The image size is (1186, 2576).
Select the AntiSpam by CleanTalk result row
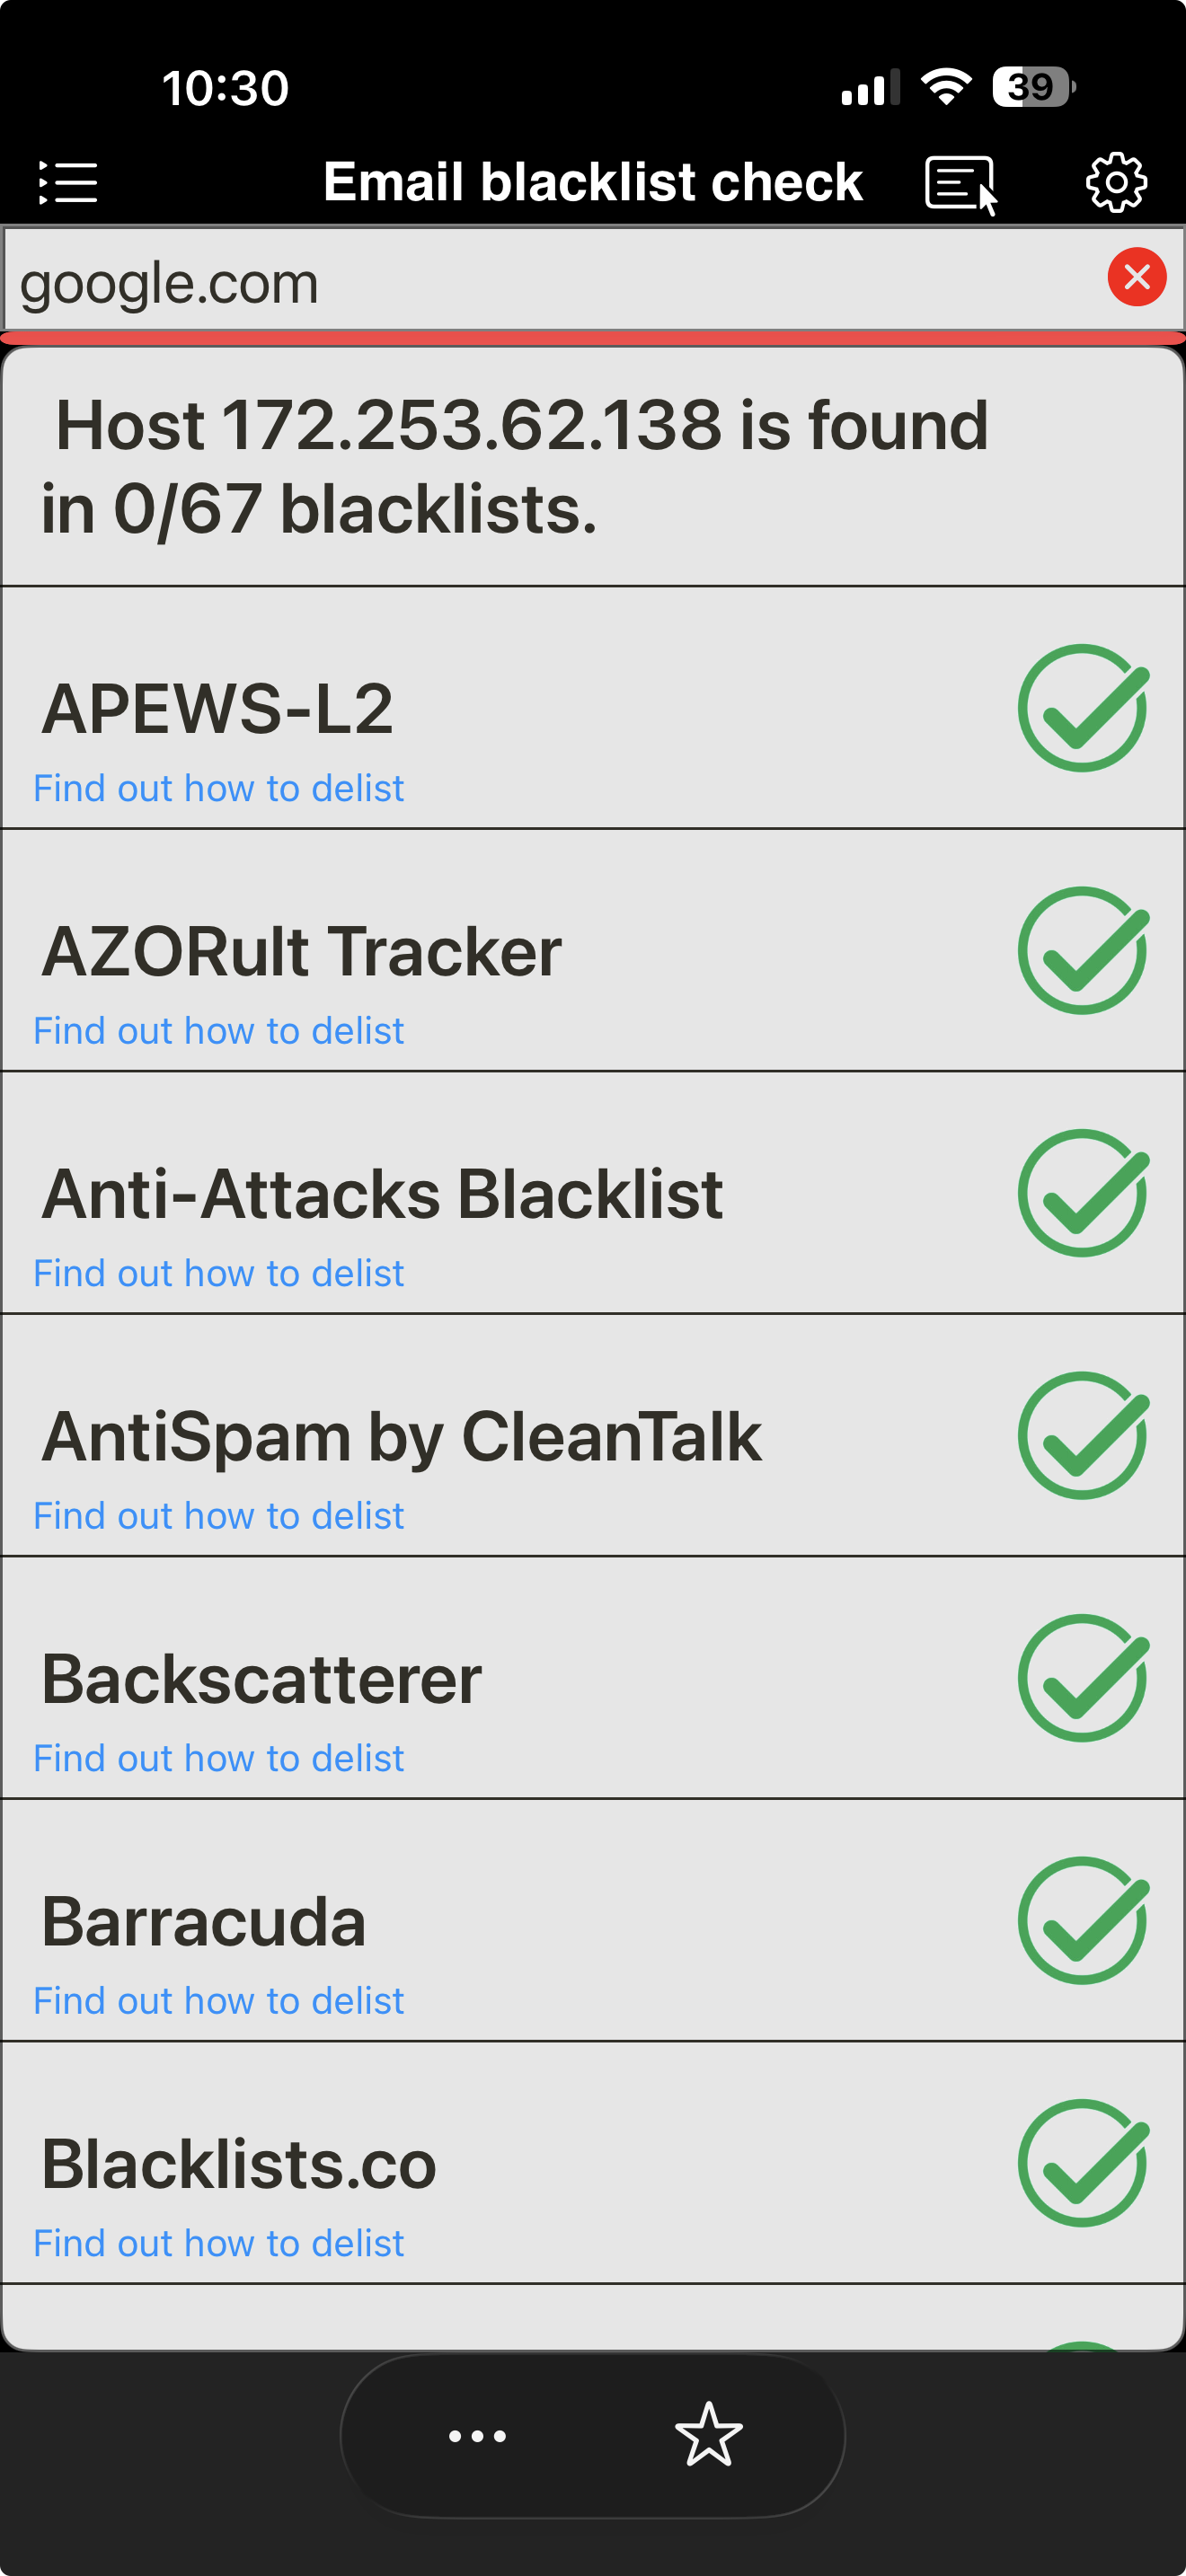(500, 1437)
